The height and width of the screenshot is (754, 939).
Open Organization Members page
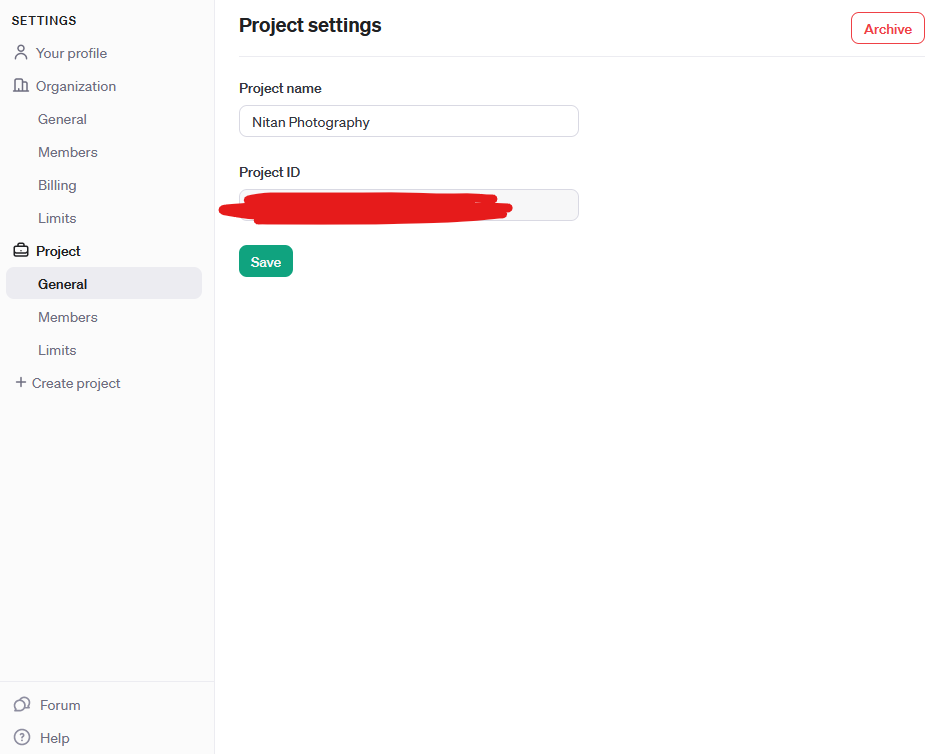(x=67, y=152)
